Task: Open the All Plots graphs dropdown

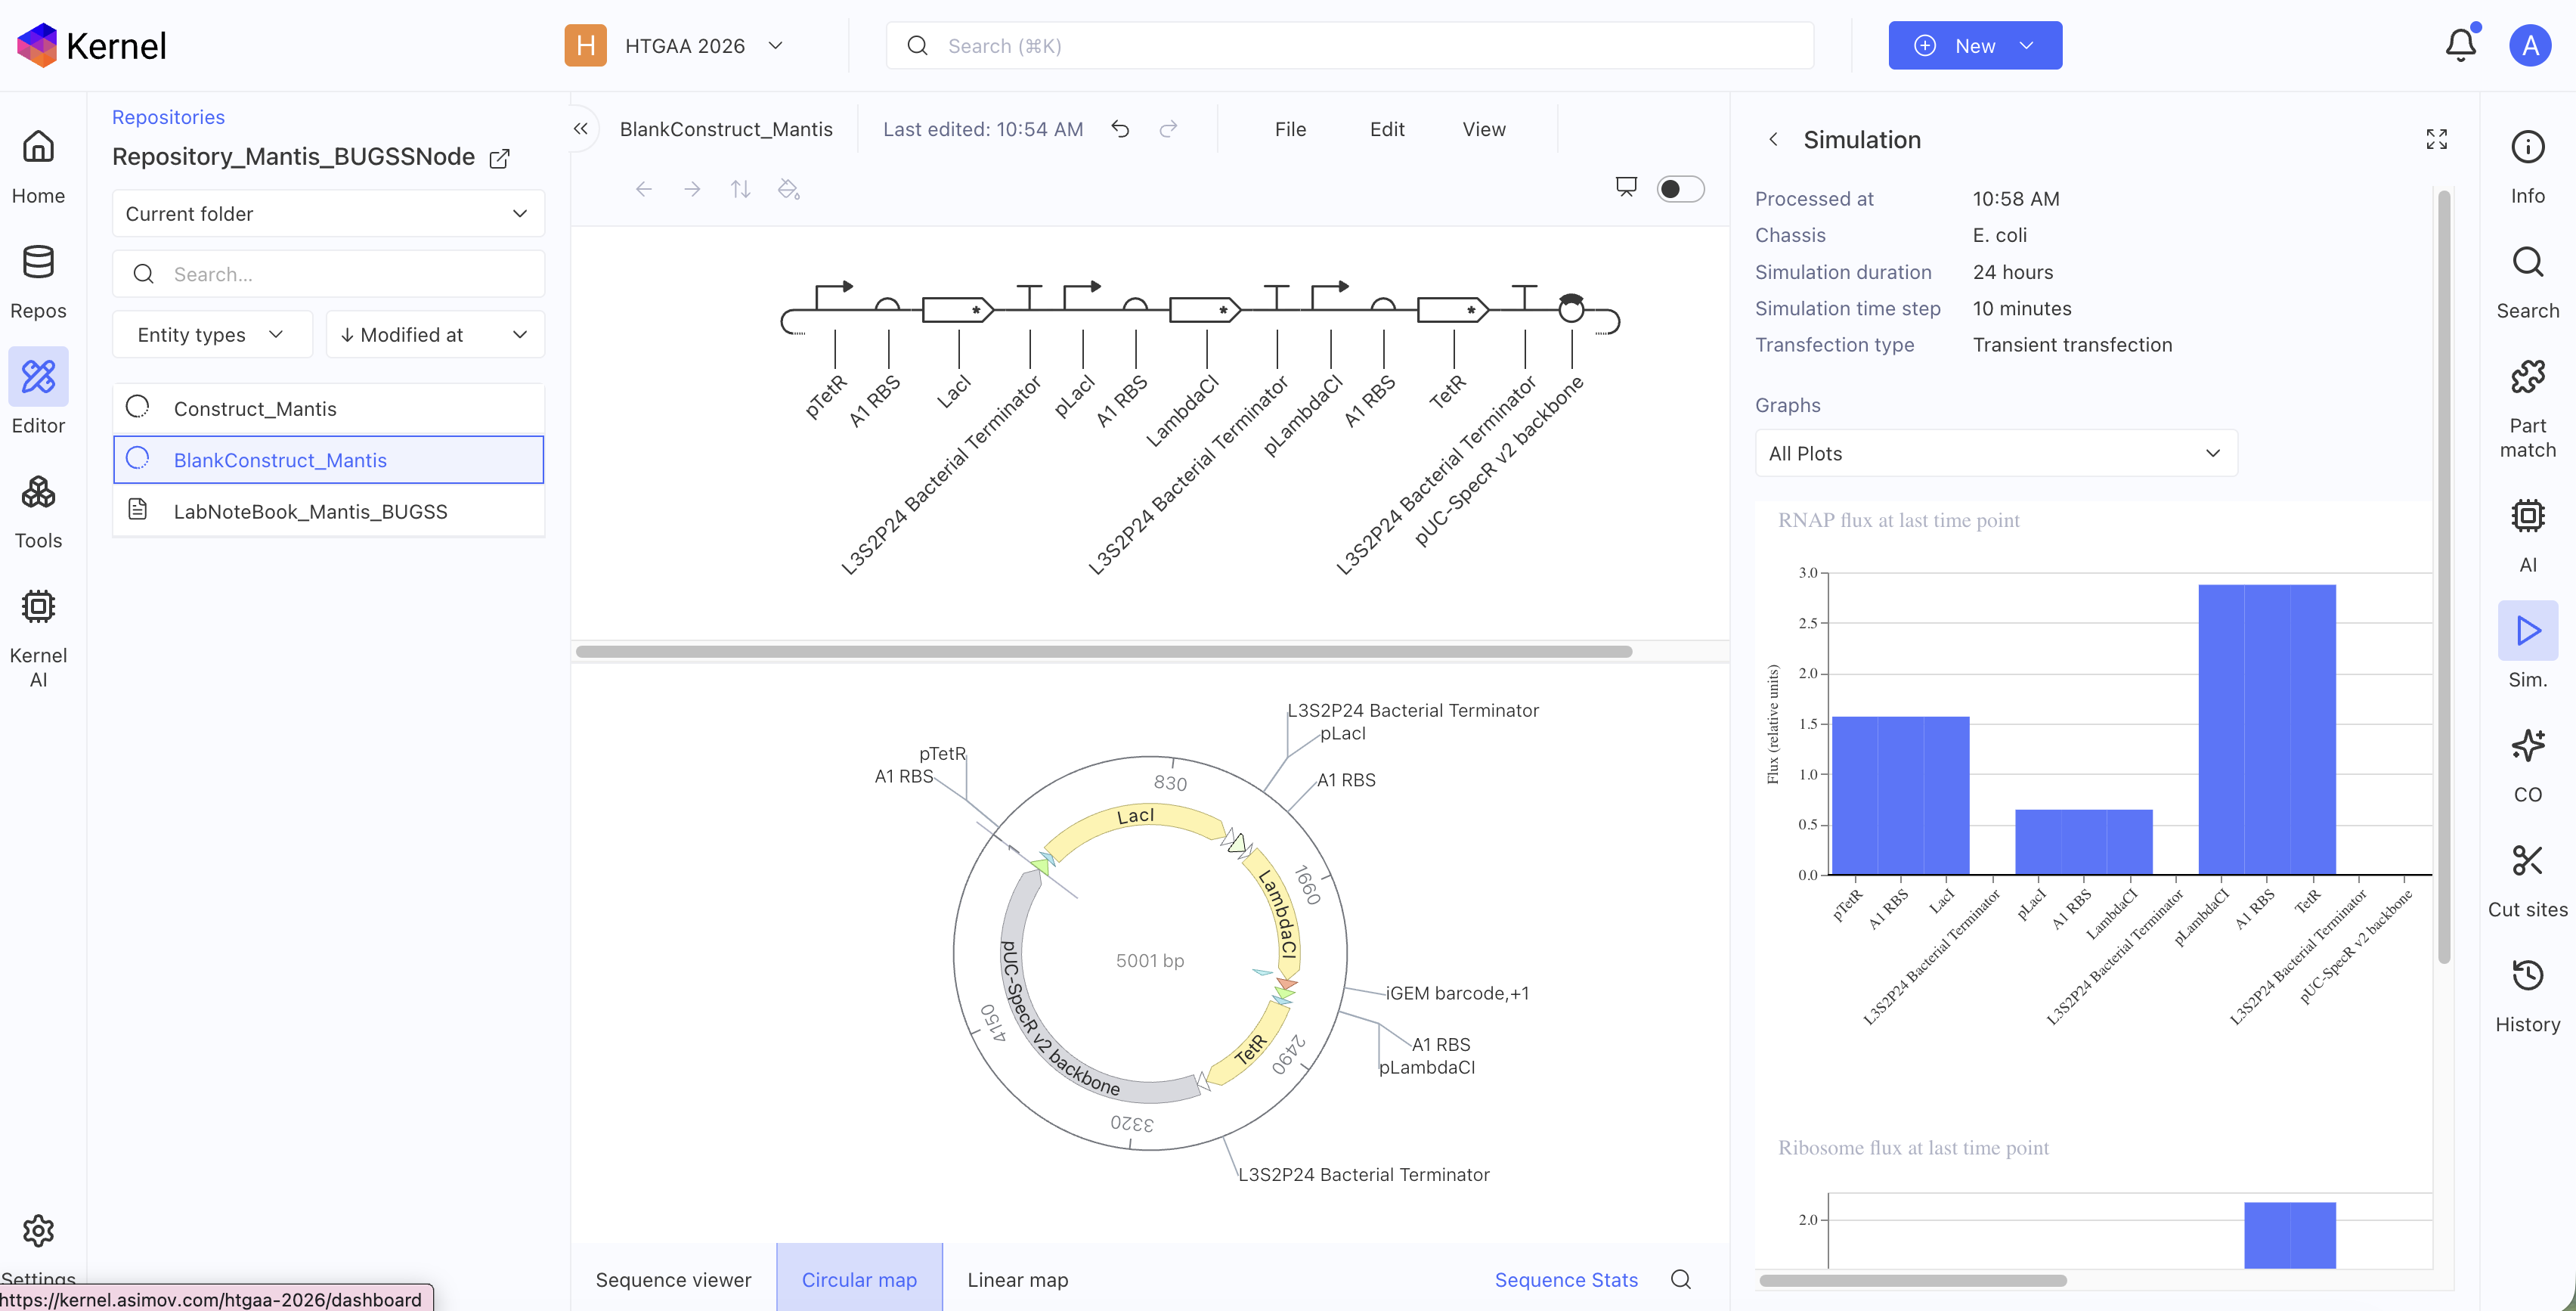Action: click(1996, 453)
